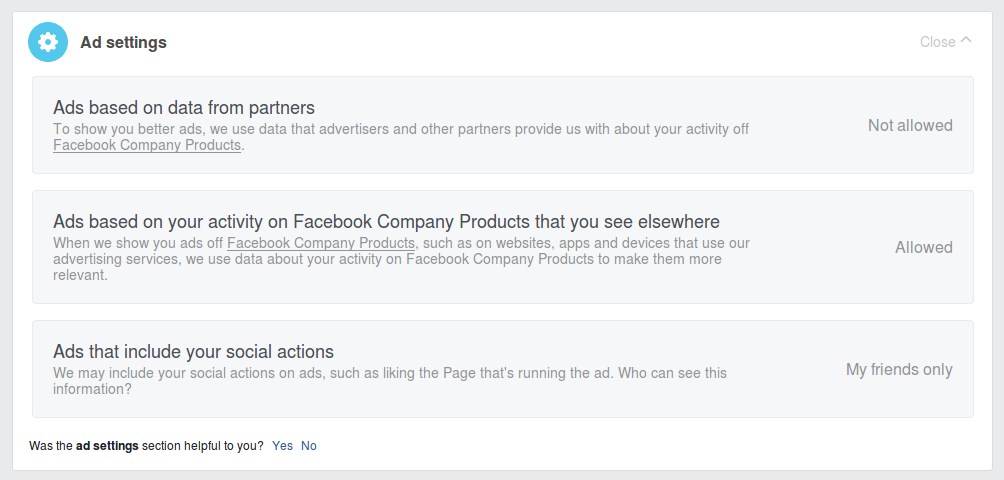
Task: Open the Allowed setting value
Action: click(x=923, y=247)
